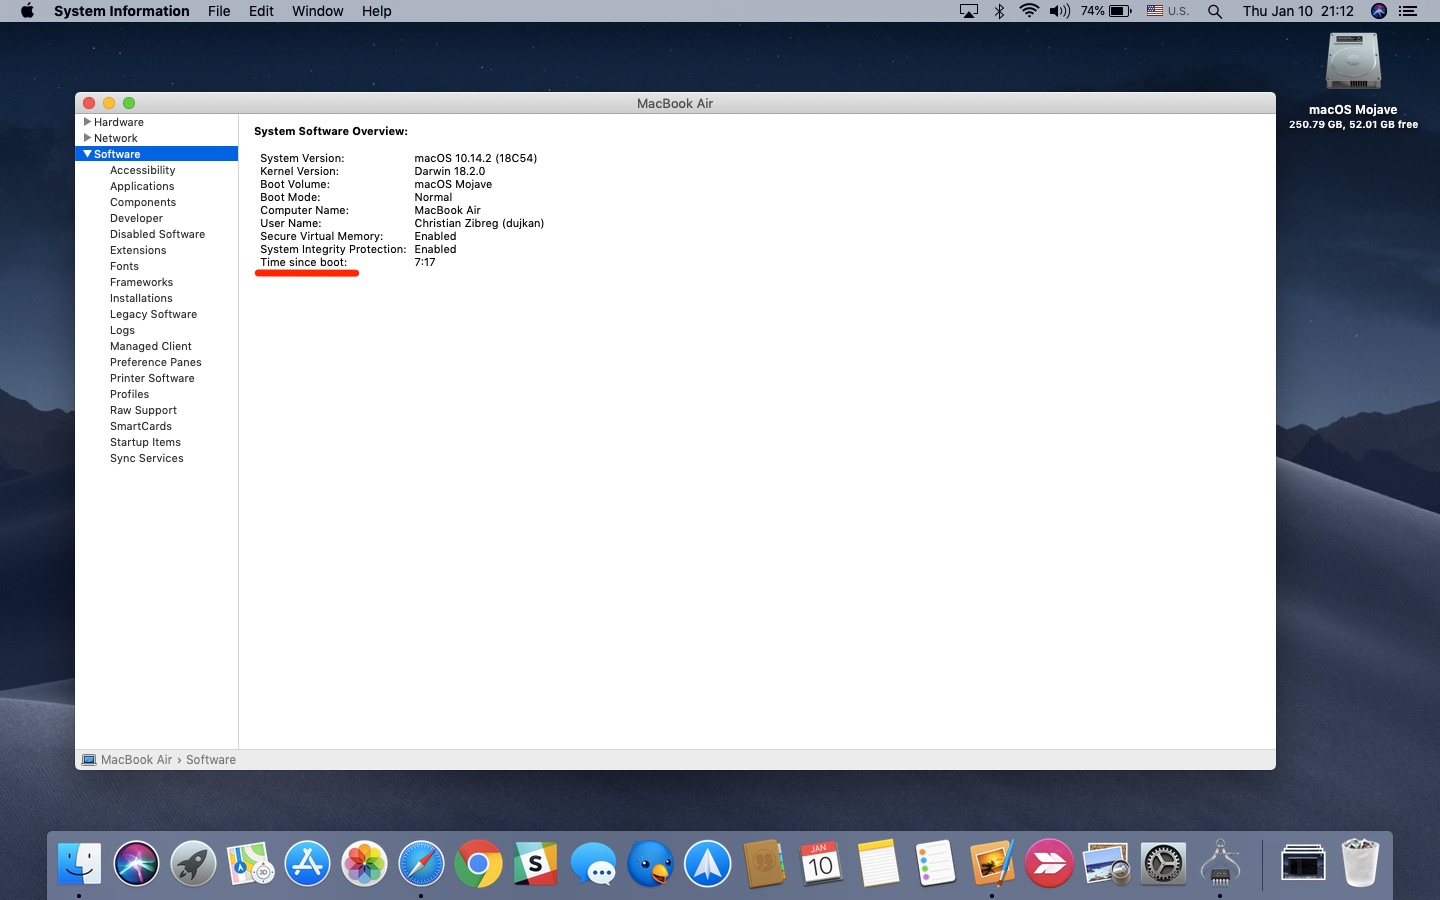Screen dimensions: 1440x900
Task: Click the Wi-Fi status icon
Action: tap(1029, 11)
